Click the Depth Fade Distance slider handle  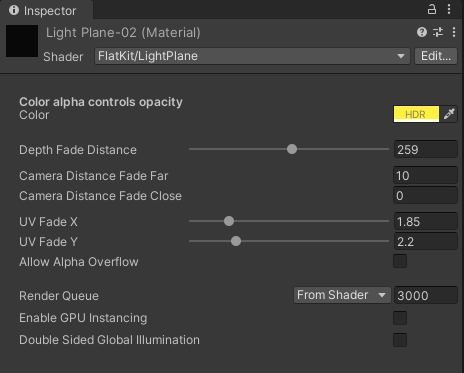click(292, 149)
